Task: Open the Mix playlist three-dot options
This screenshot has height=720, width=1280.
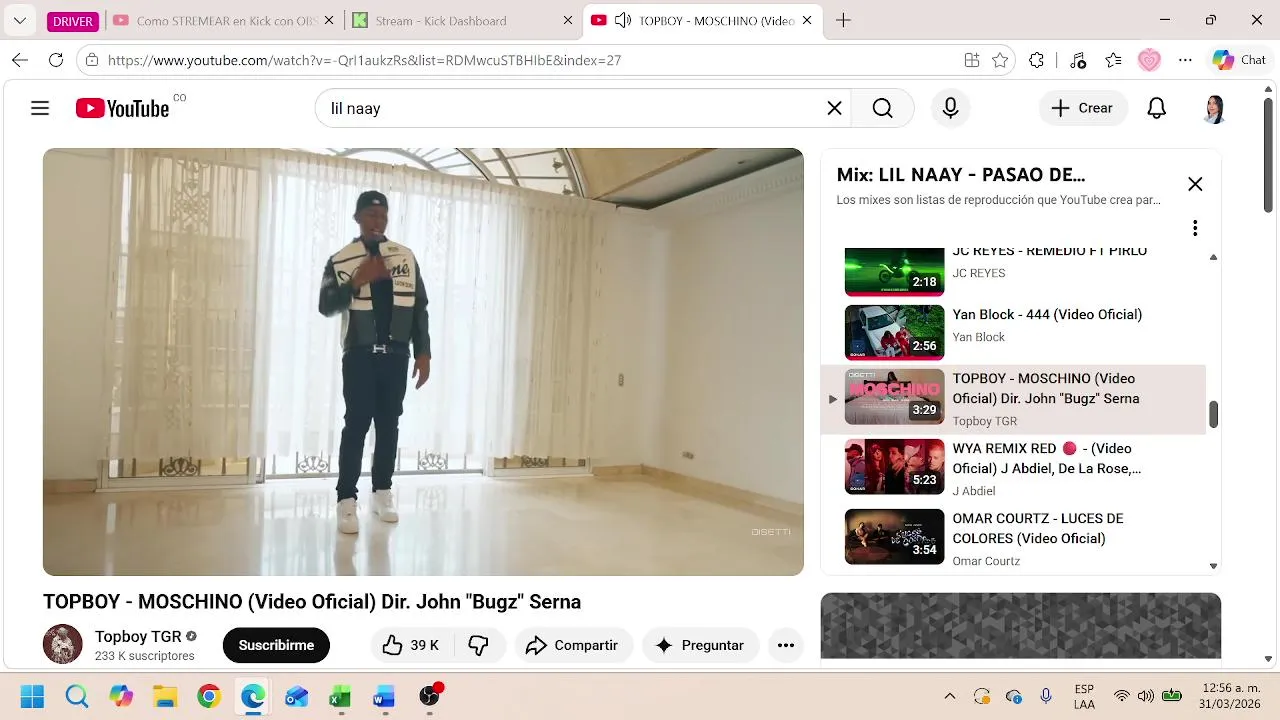Action: coord(1195,228)
